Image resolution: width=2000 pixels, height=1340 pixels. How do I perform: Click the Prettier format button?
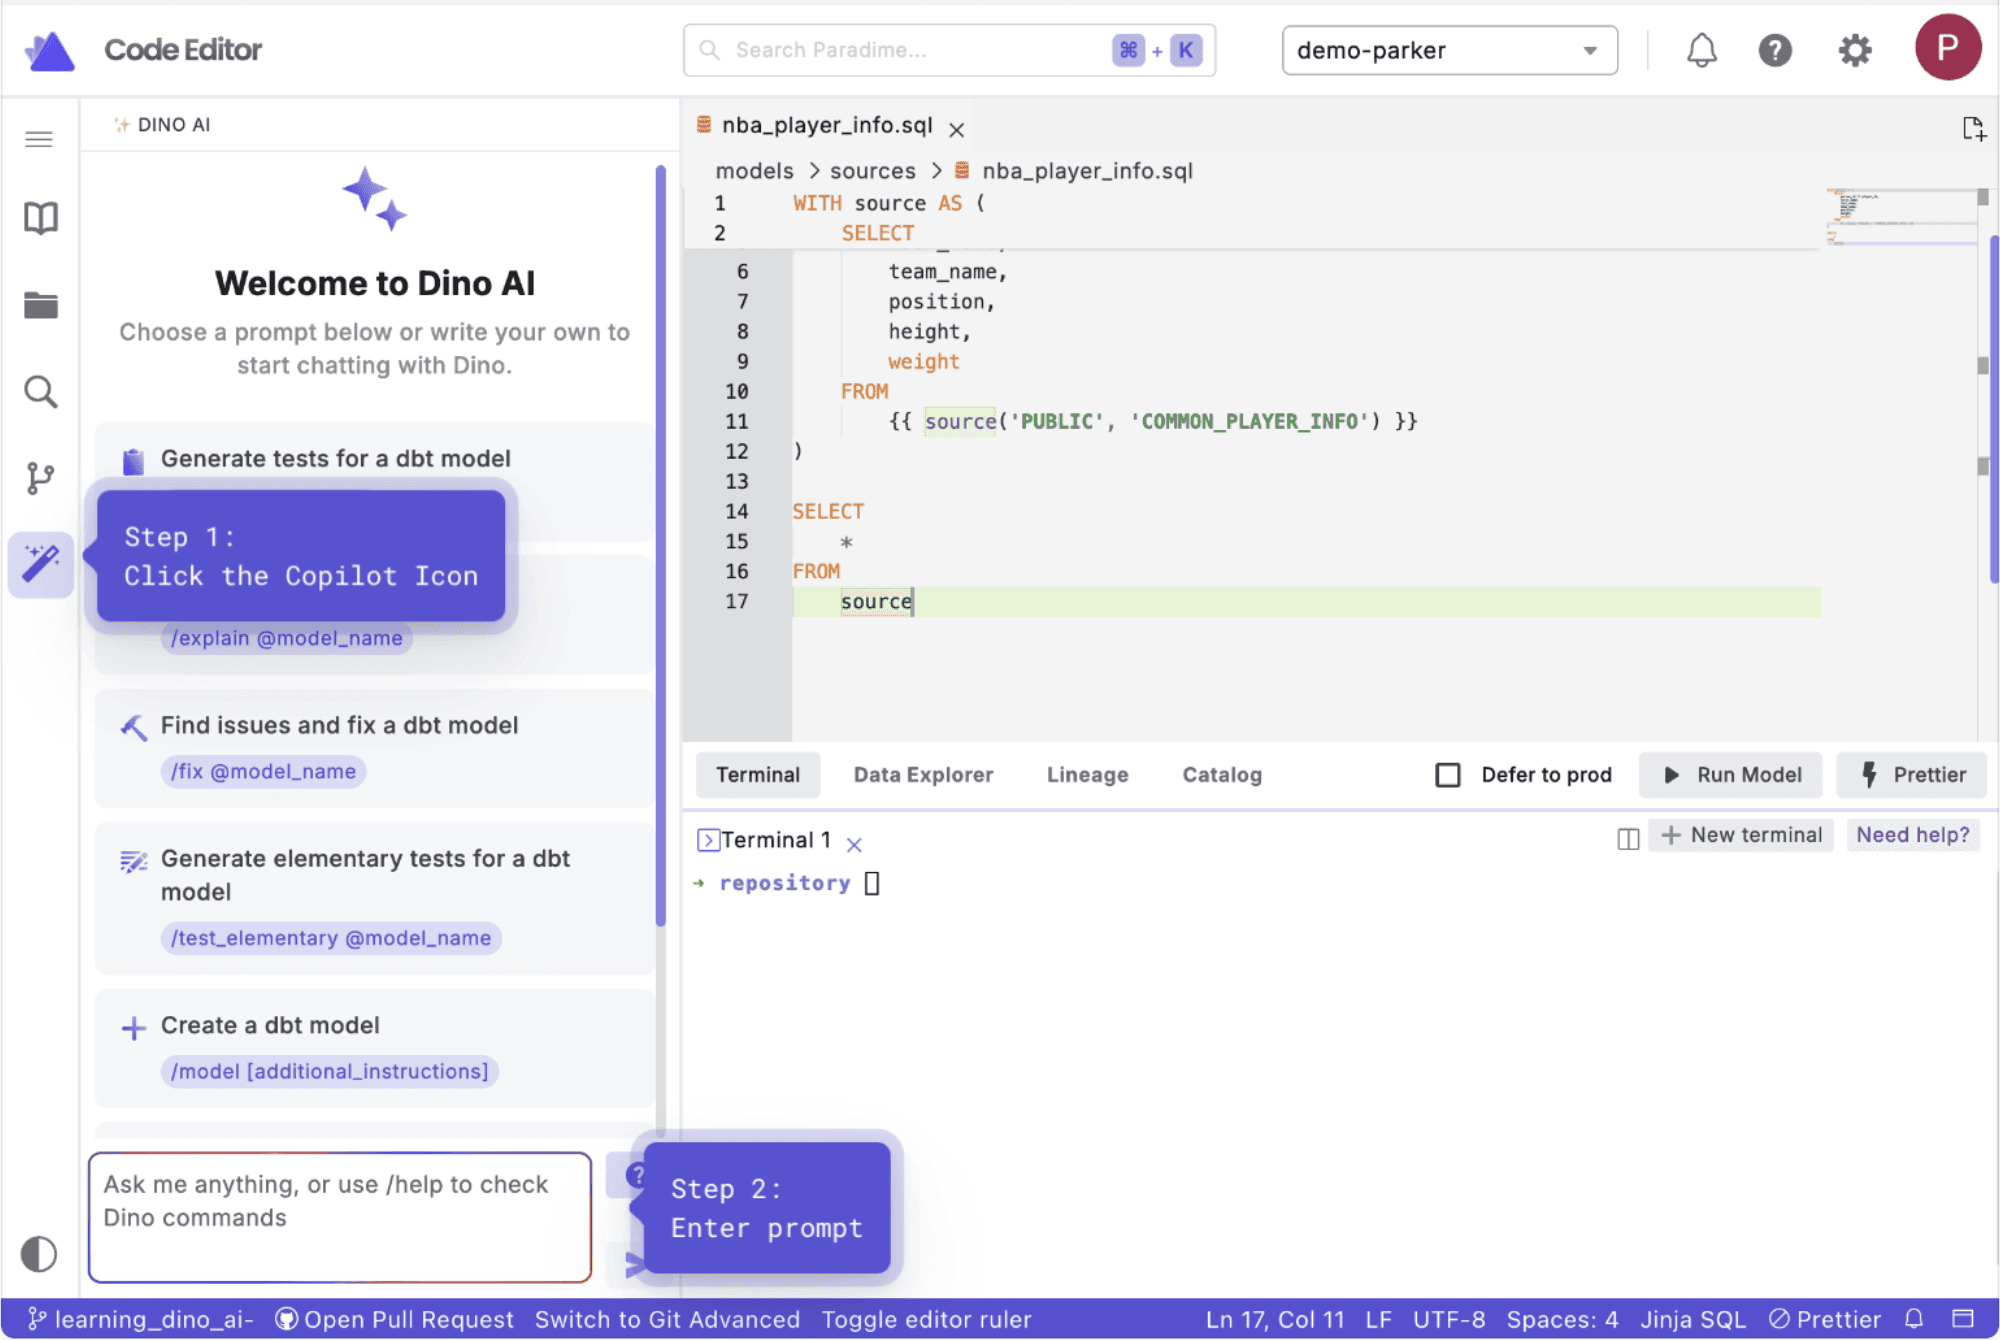[x=1911, y=775]
